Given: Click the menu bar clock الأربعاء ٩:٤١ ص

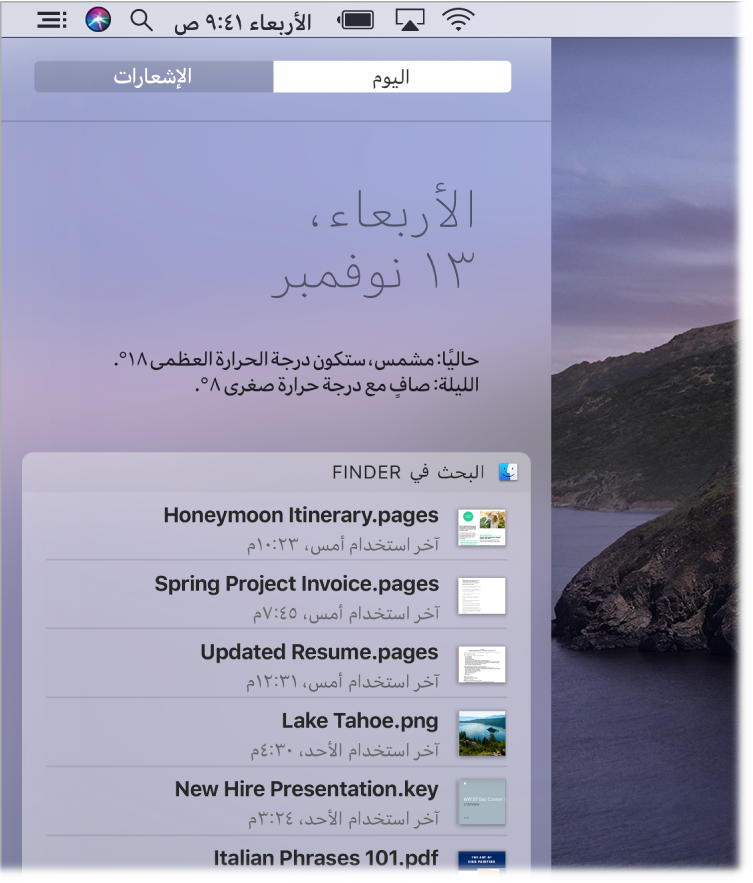Looking at the screenshot, I should 242,23.
